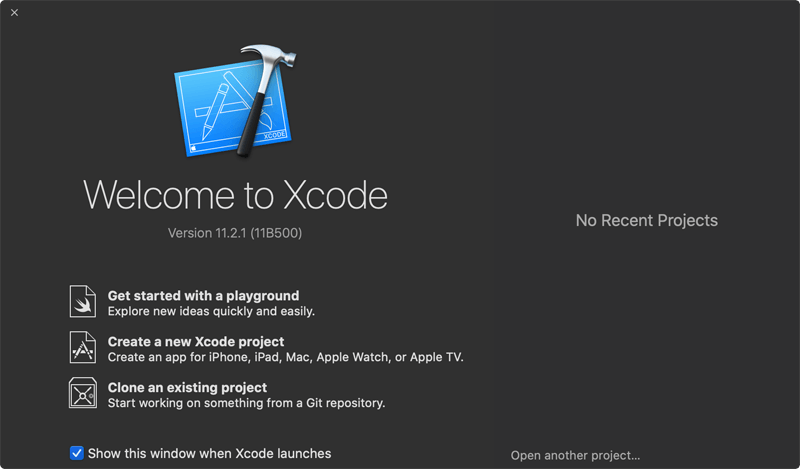This screenshot has height=469, width=800.
Task: Open another project link
Action: click(x=575, y=455)
